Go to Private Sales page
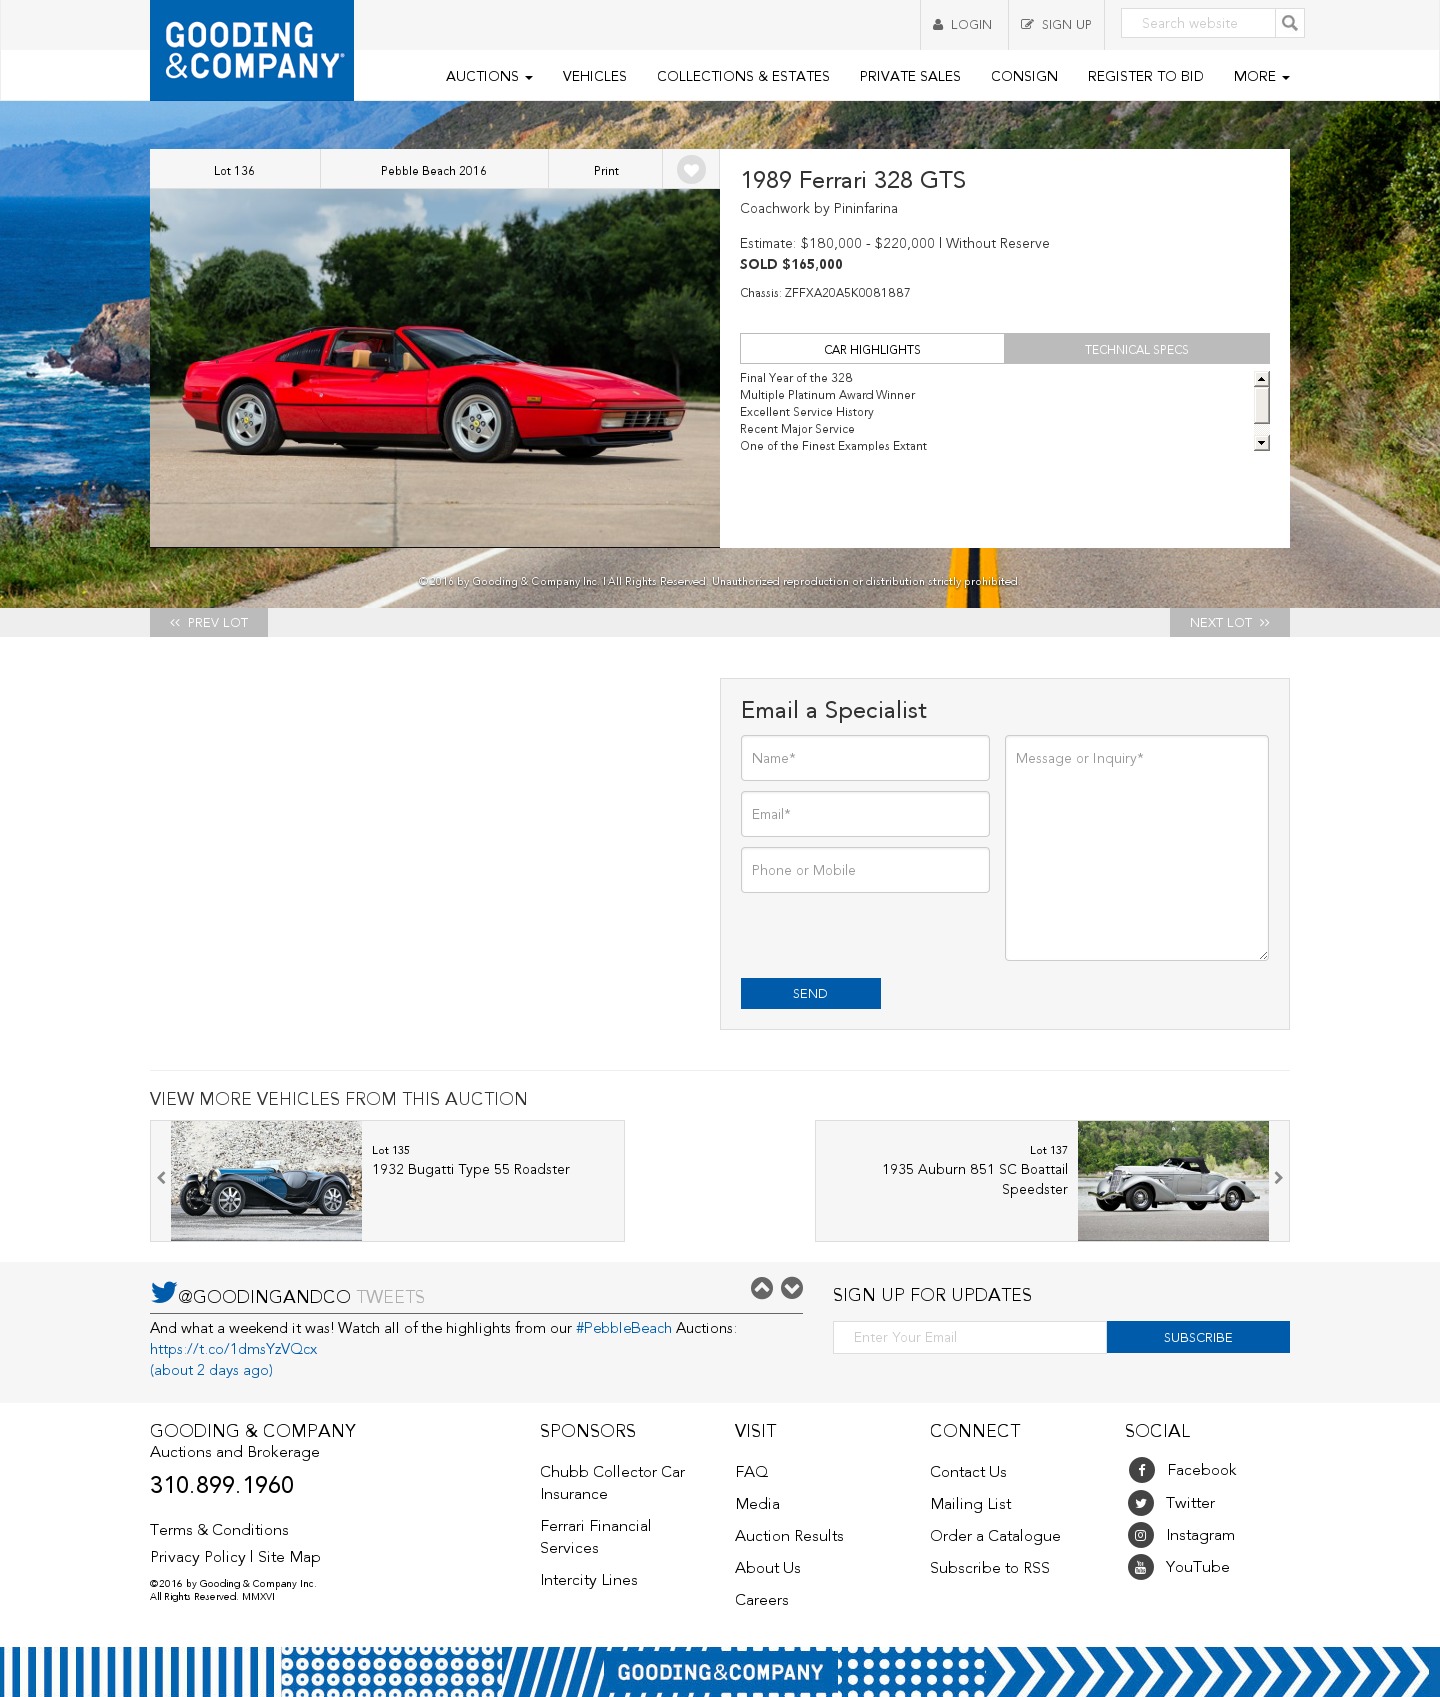Image resolution: width=1440 pixels, height=1697 pixels. (910, 76)
